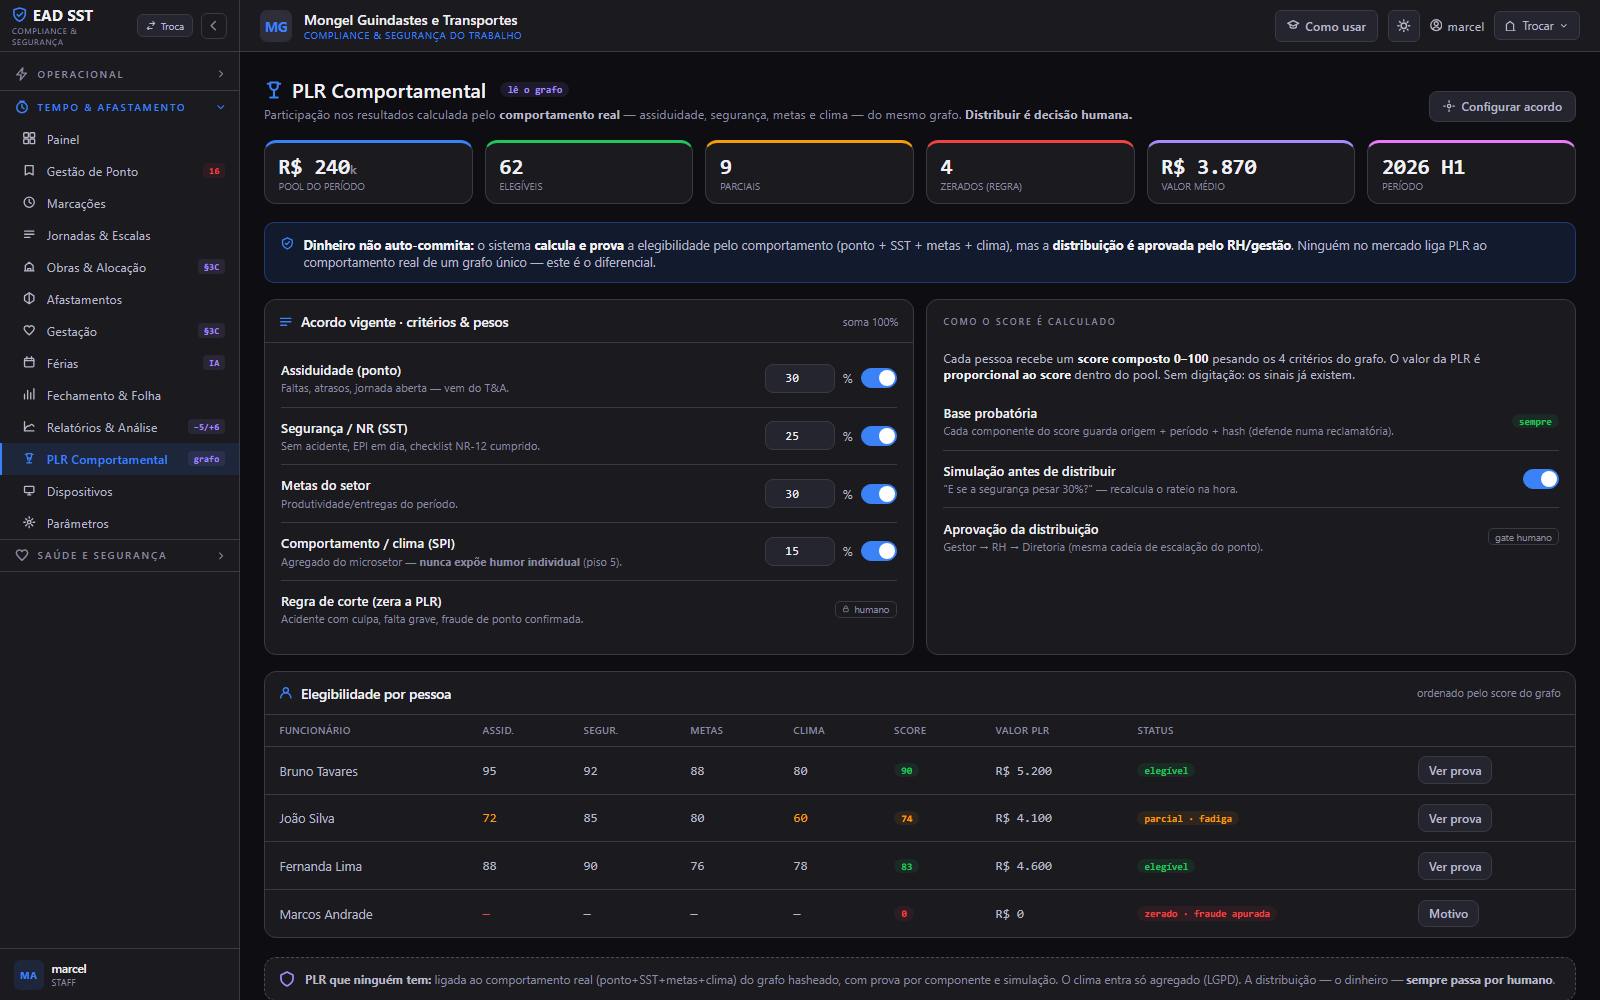Image resolution: width=1600 pixels, height=1000 pixels.
Task: Click the Marcações clock icon
Action: click(x=29, y=203)
